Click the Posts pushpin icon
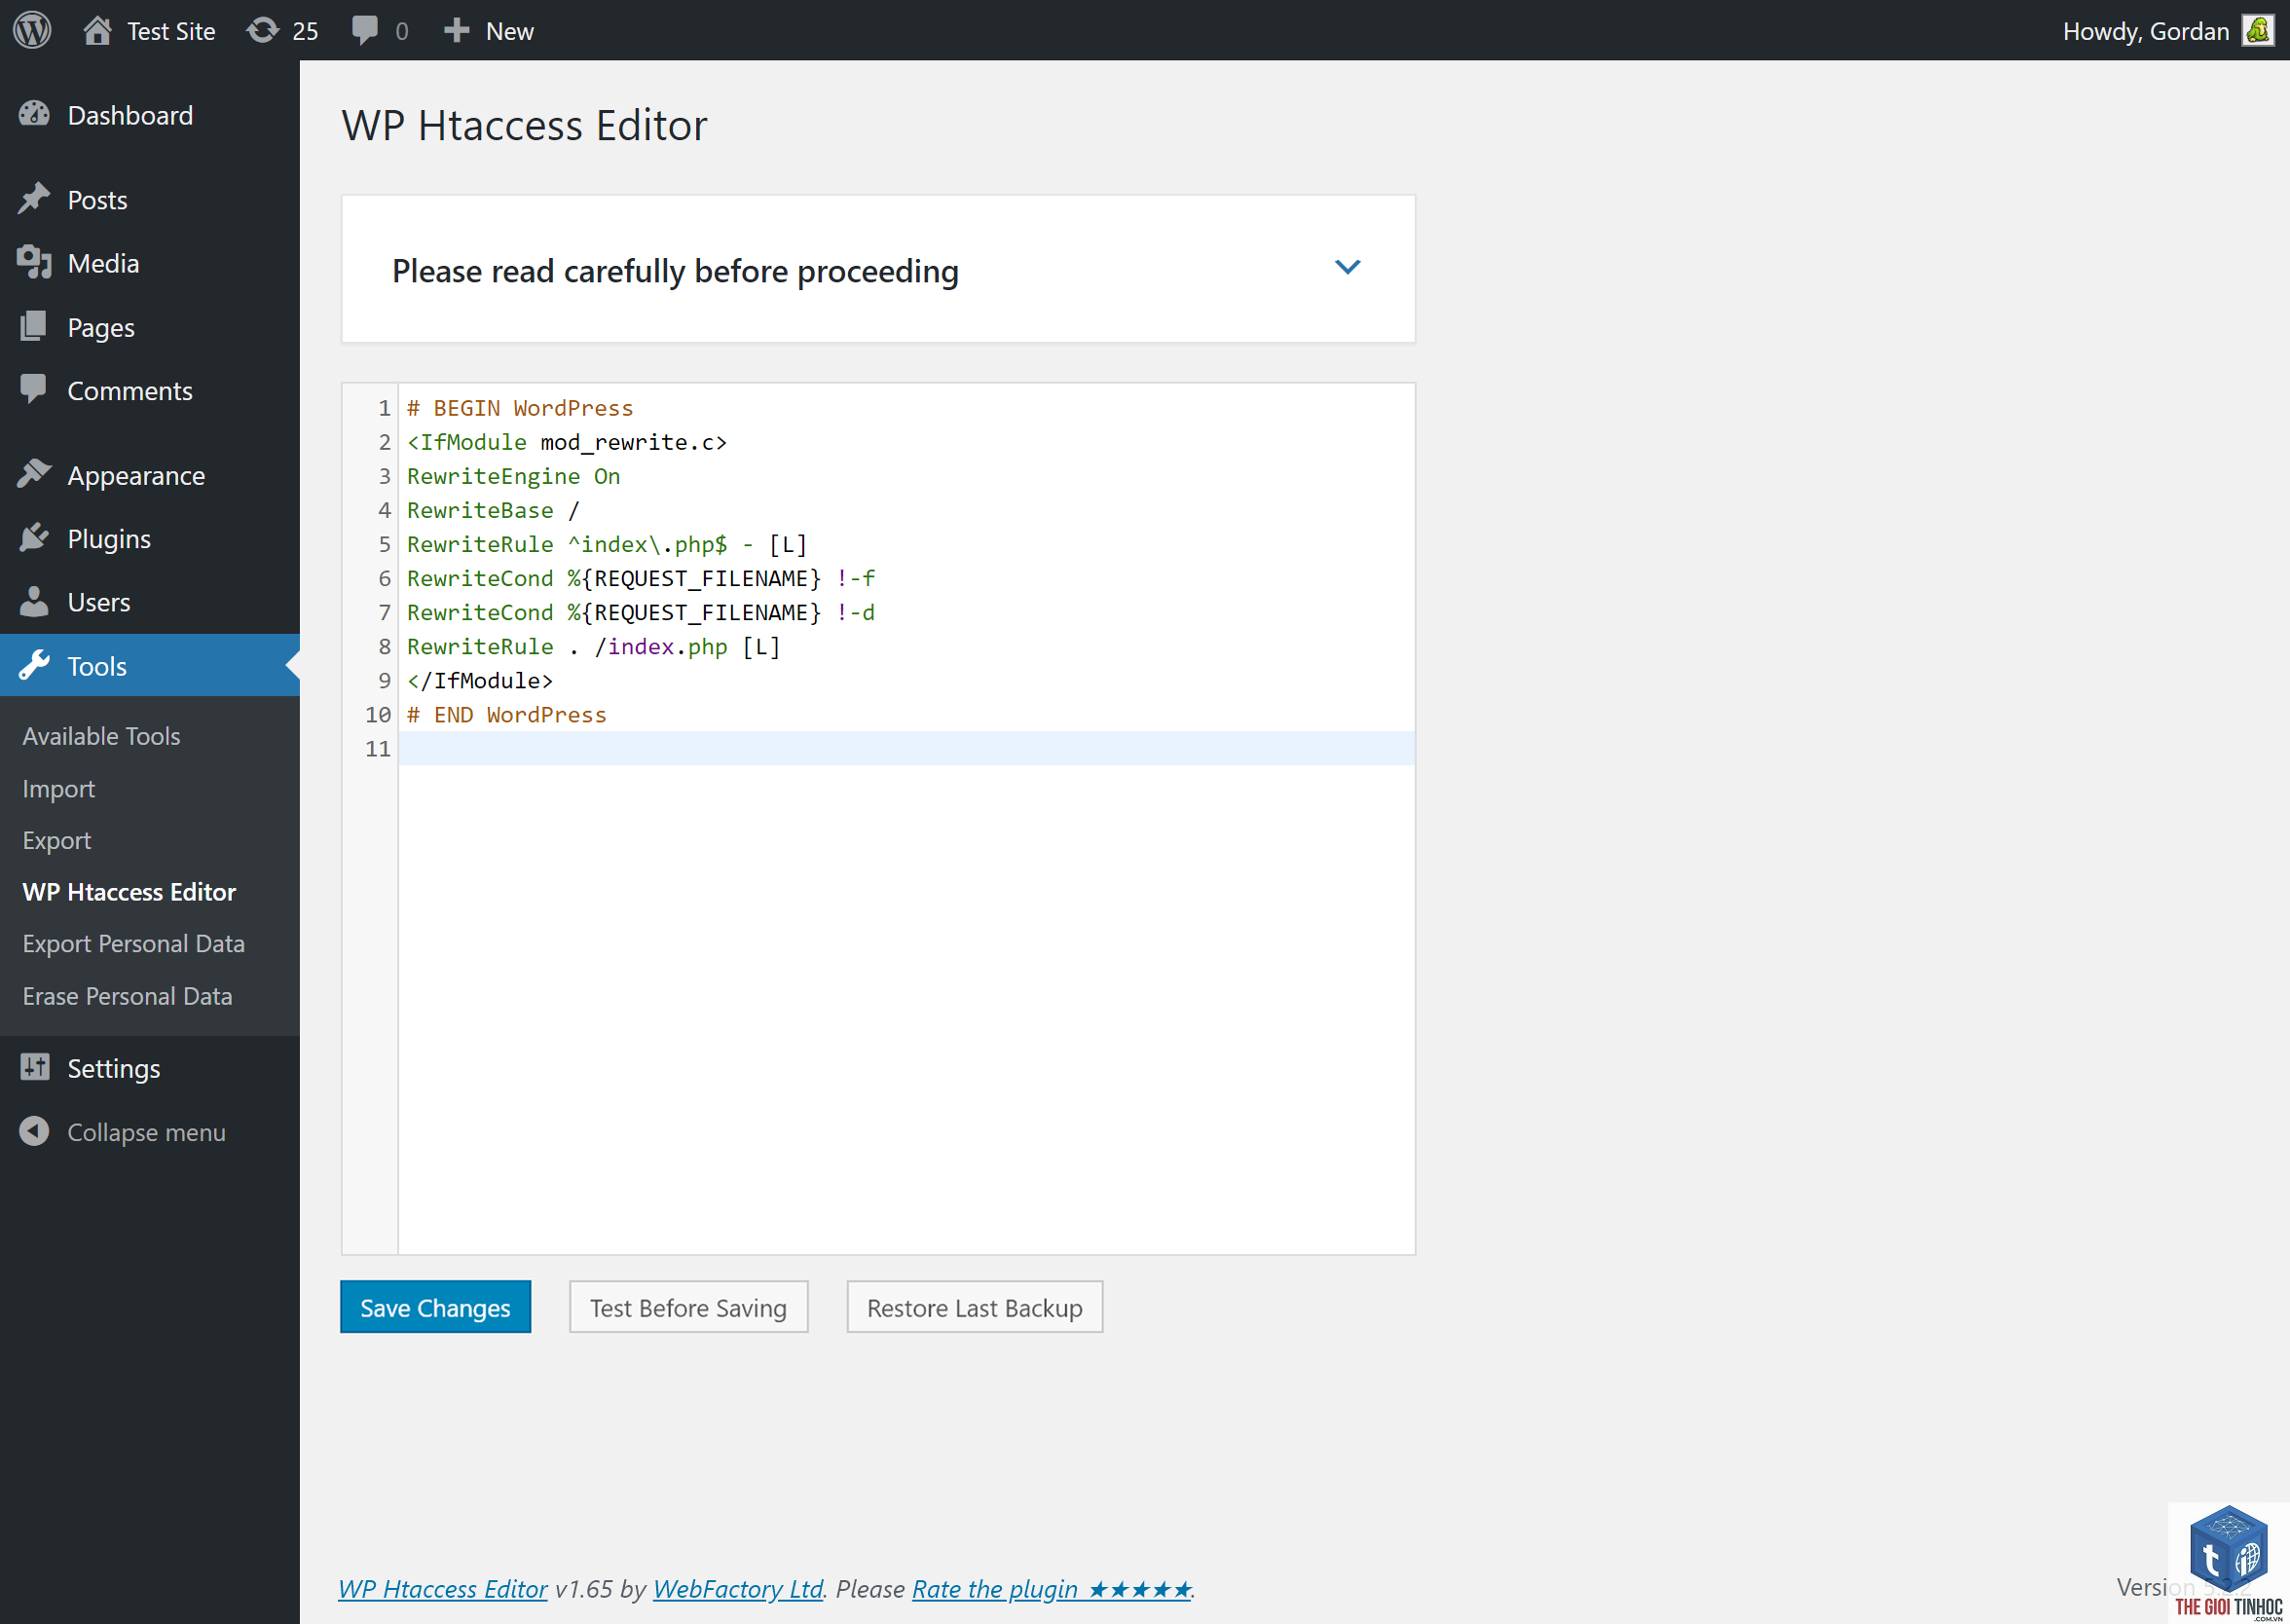 (x=34, y=199)
